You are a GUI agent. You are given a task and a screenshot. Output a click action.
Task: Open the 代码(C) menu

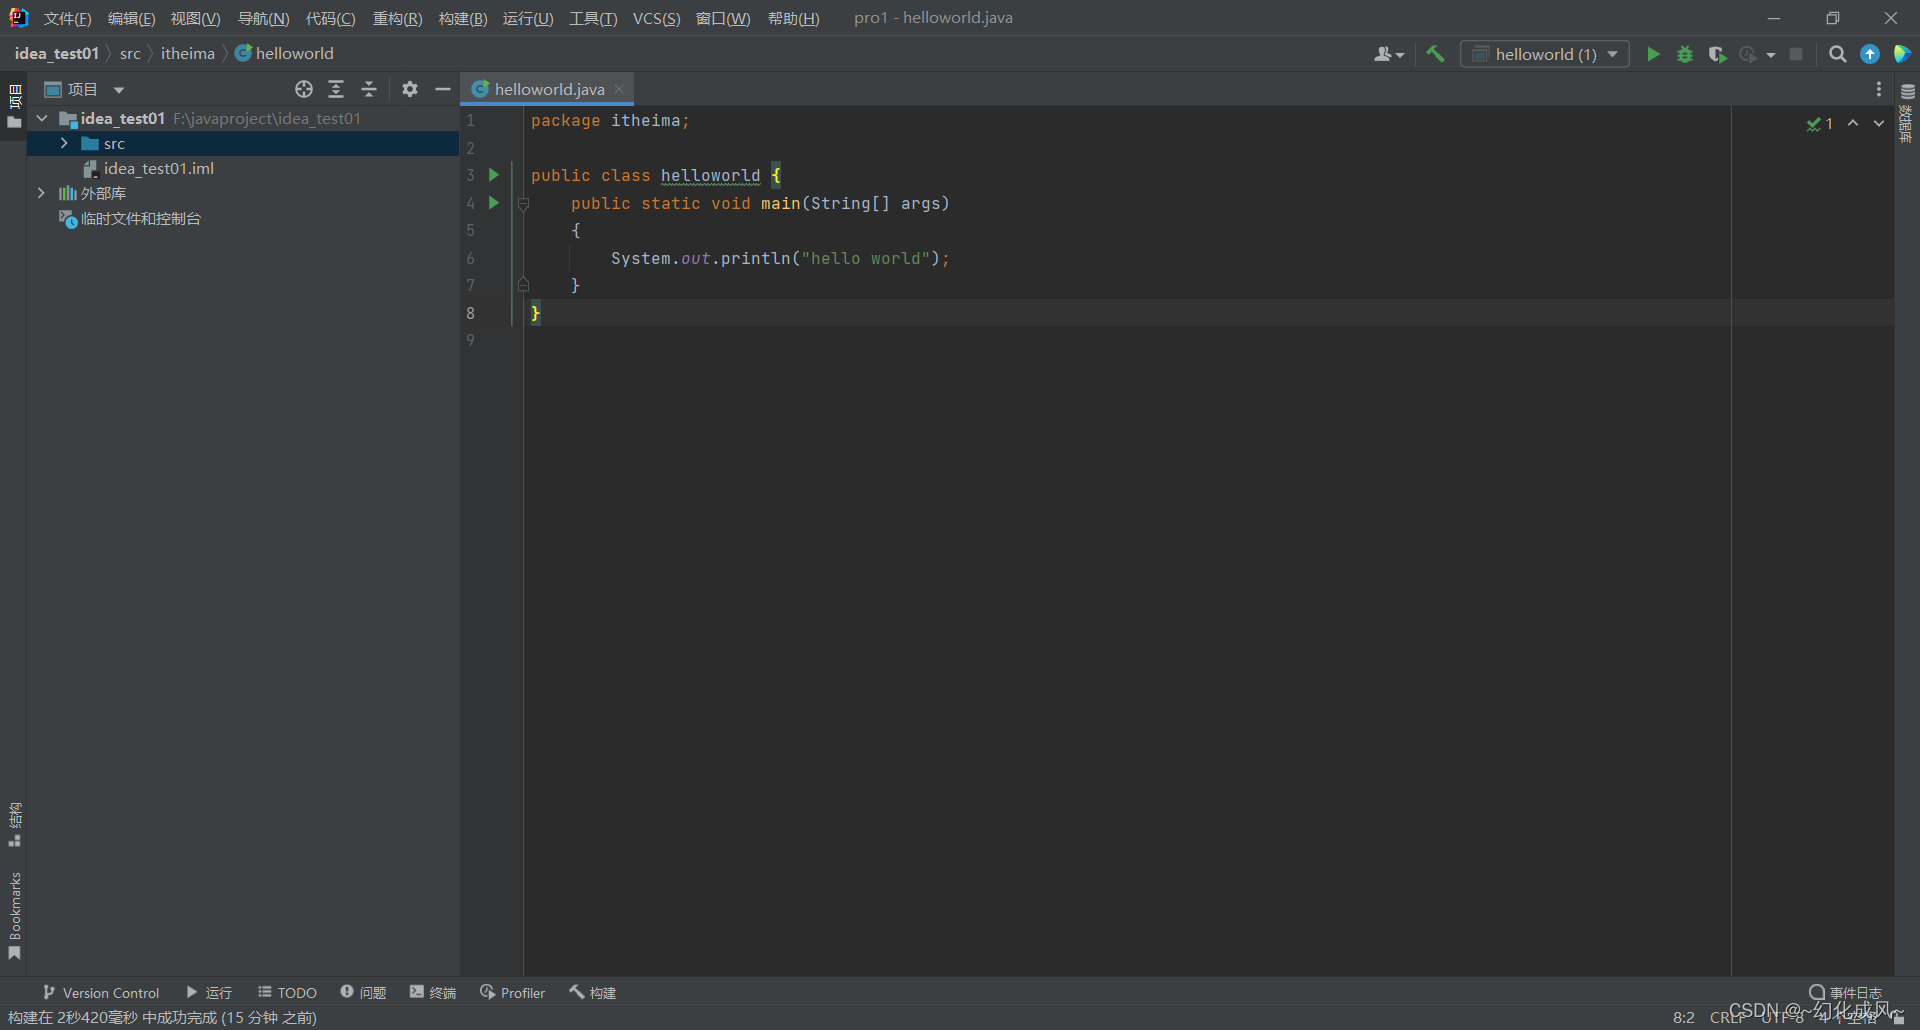pyautogui.click(x=330, y=19)
